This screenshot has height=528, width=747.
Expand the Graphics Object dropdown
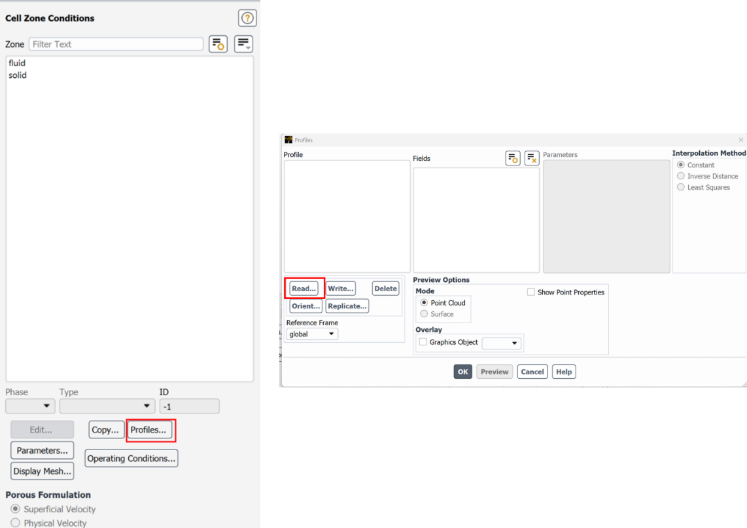pyautogui.click(x=502, y=343)
